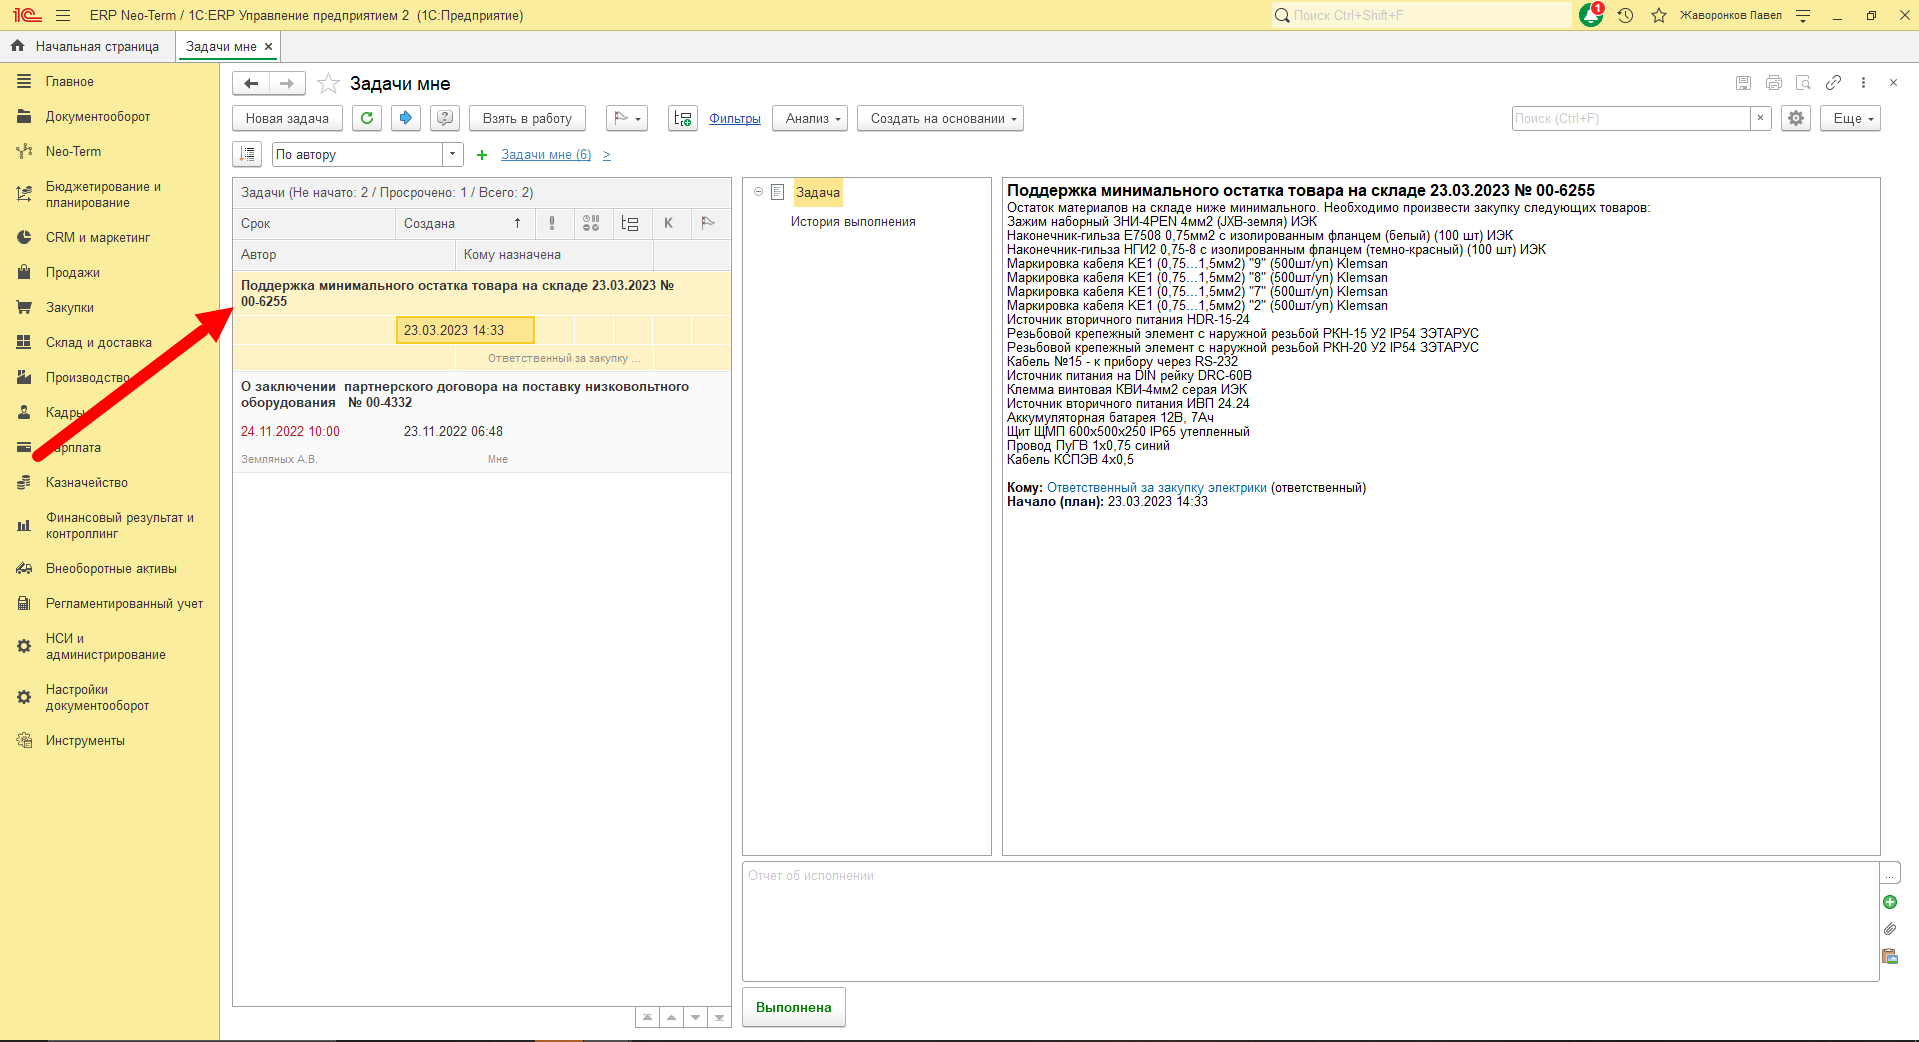The height and width of the screenshot is (1042, 1919).
Task: Add Задачи мне to favorites star
Action: [x=328, y=84]
